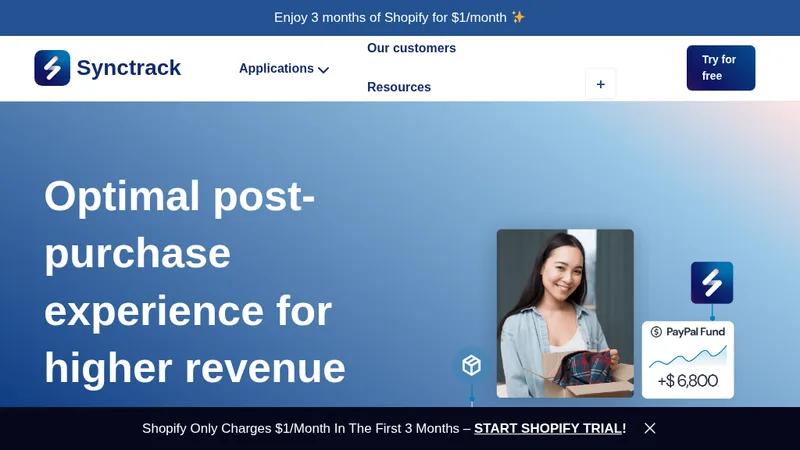800x450 pixels.
Task: Click the package box icon in hero
Action: click(471, 365)
